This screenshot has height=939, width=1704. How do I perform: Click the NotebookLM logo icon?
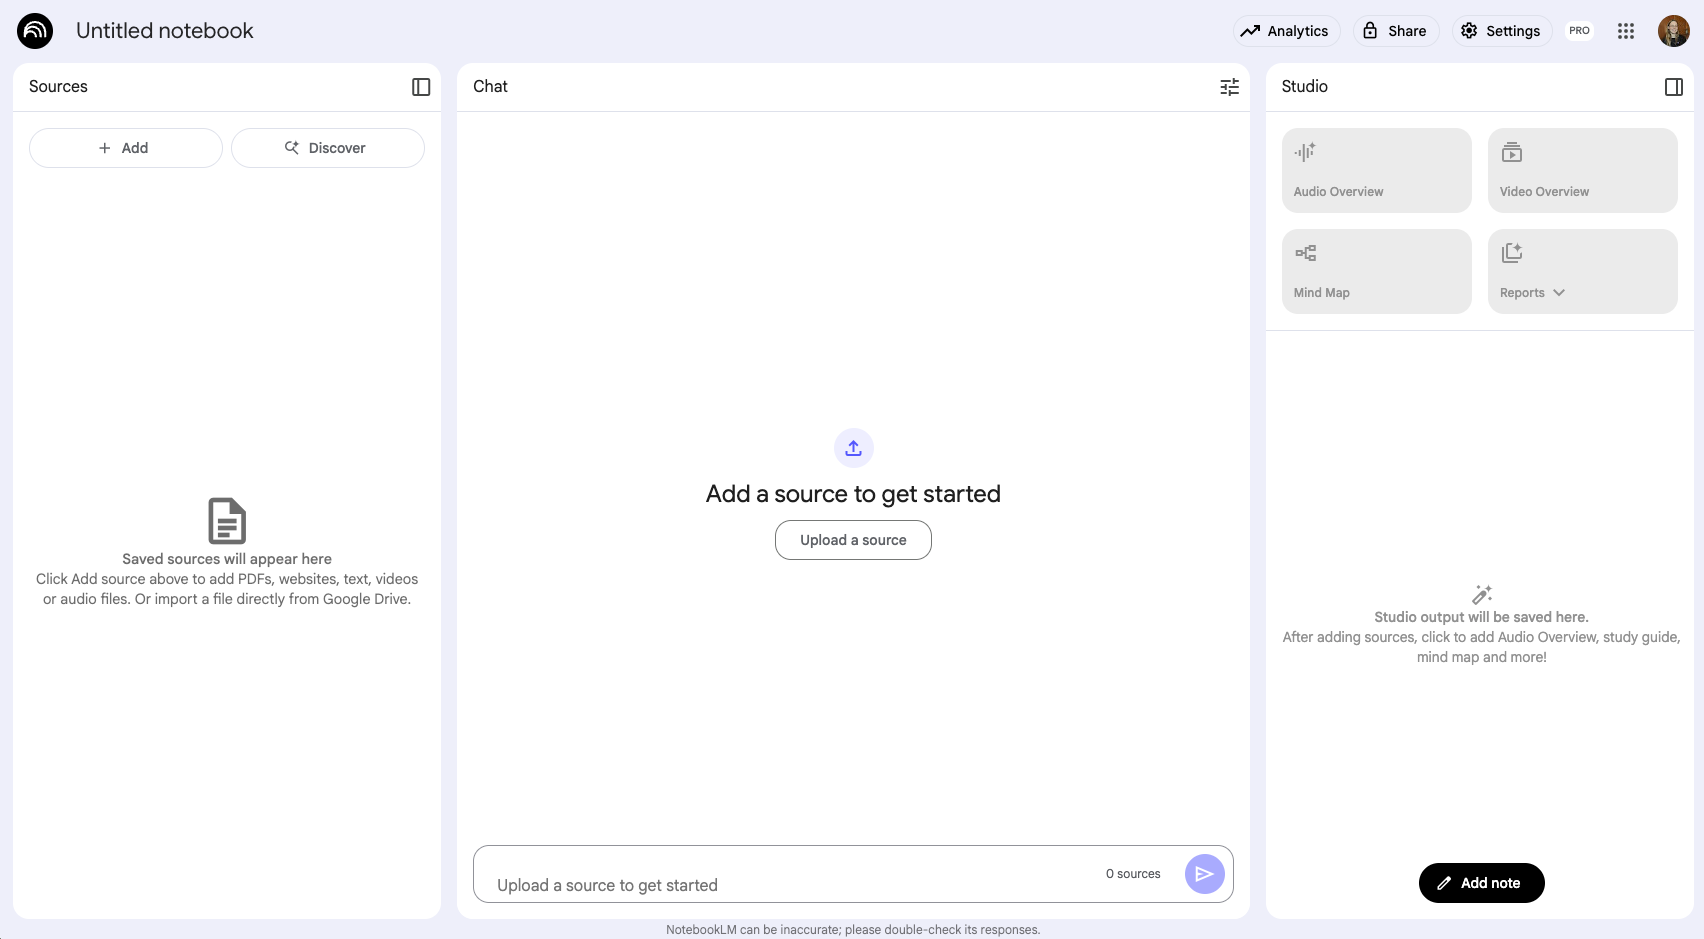coord(35,31)
